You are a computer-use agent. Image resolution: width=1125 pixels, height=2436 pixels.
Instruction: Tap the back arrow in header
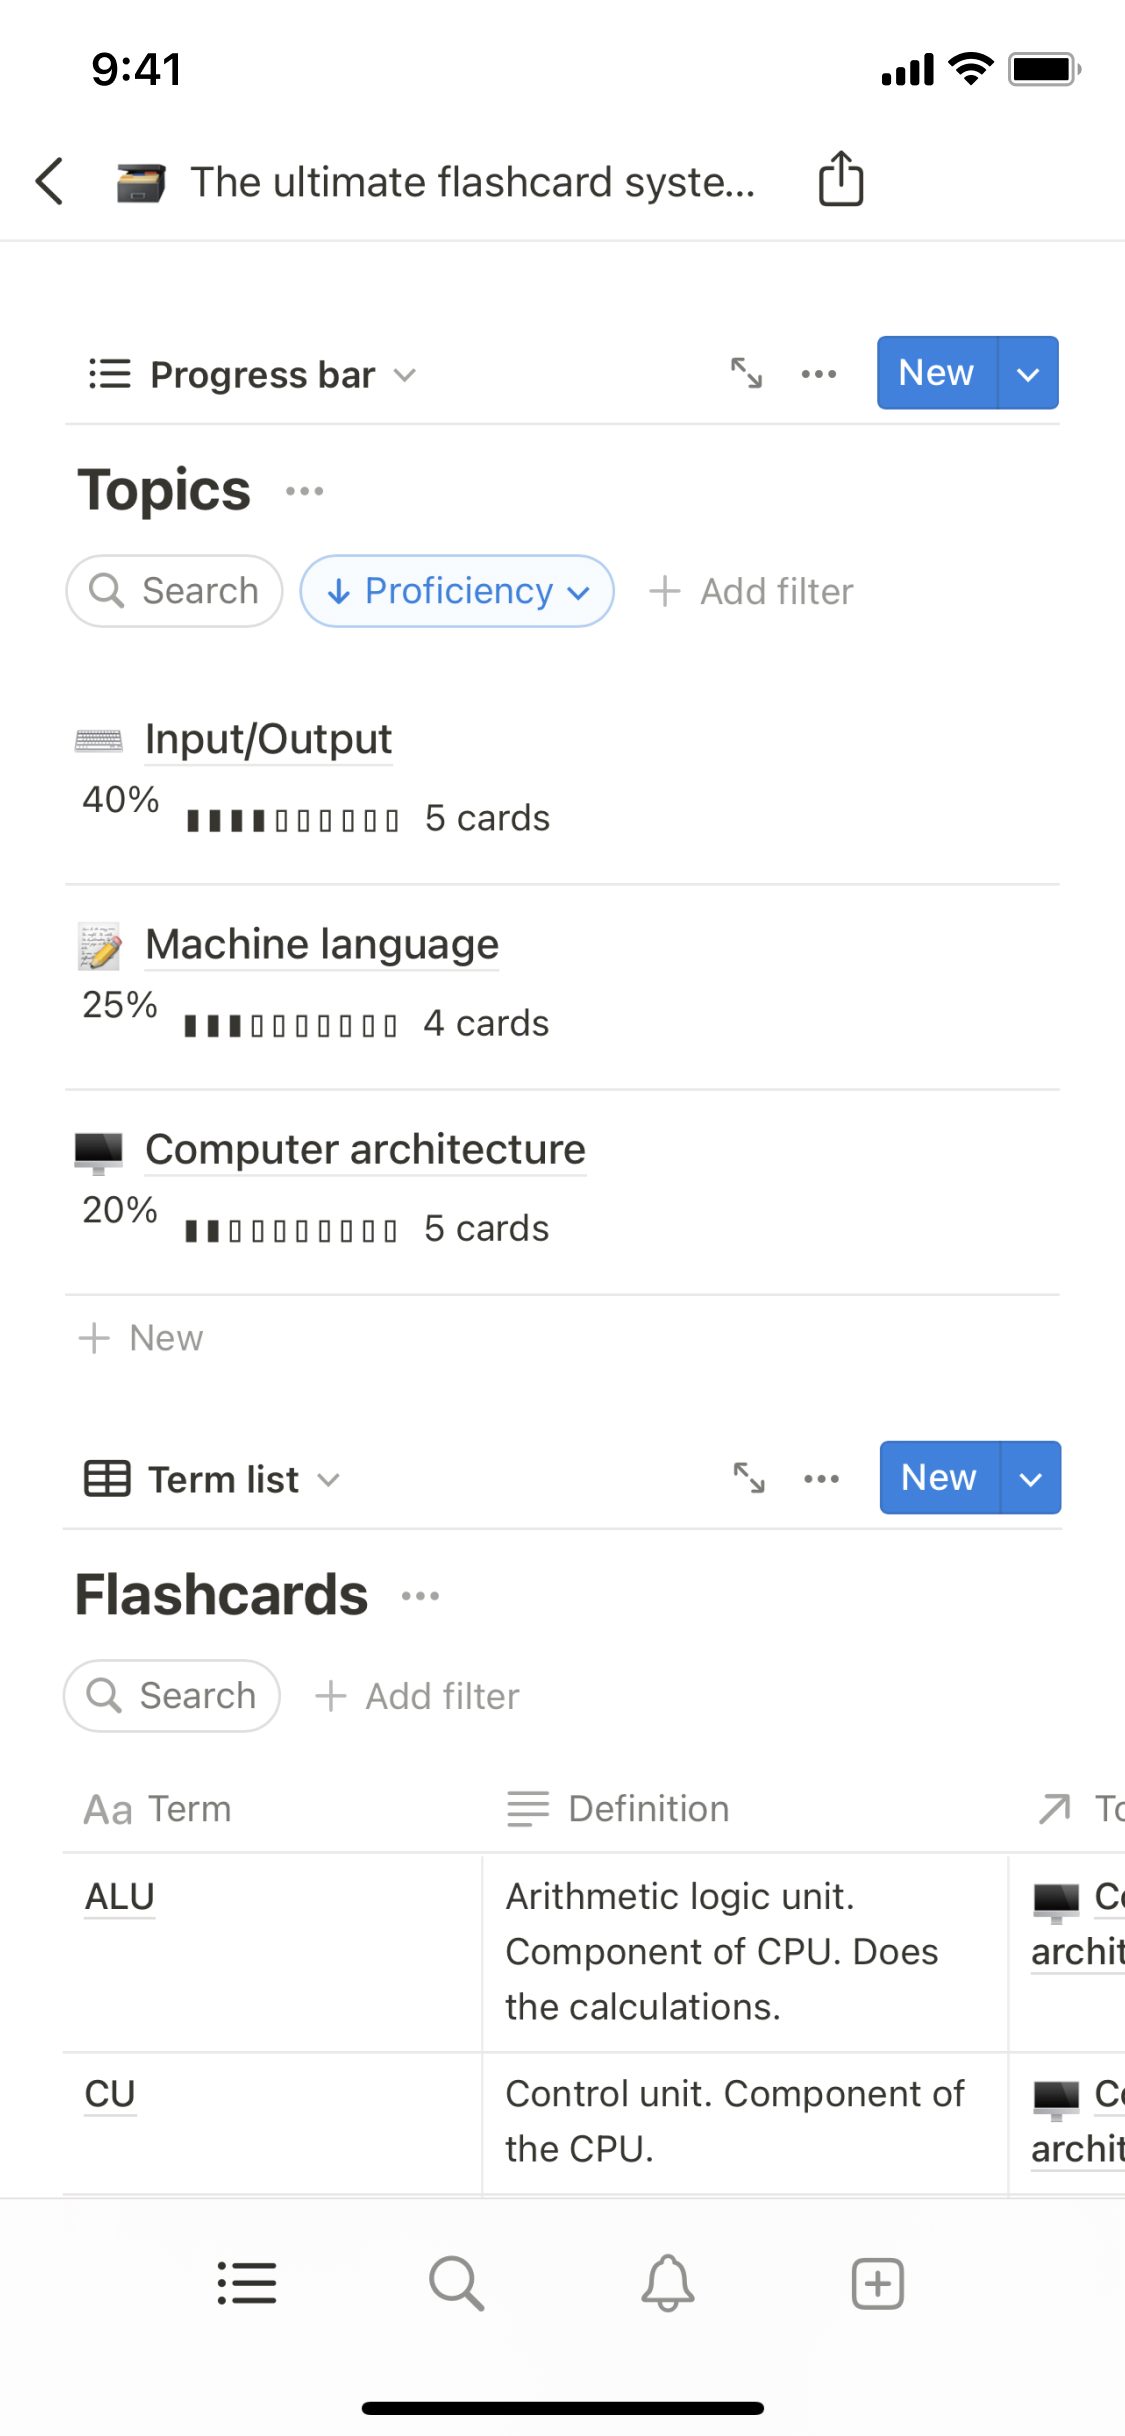(50, 181)
